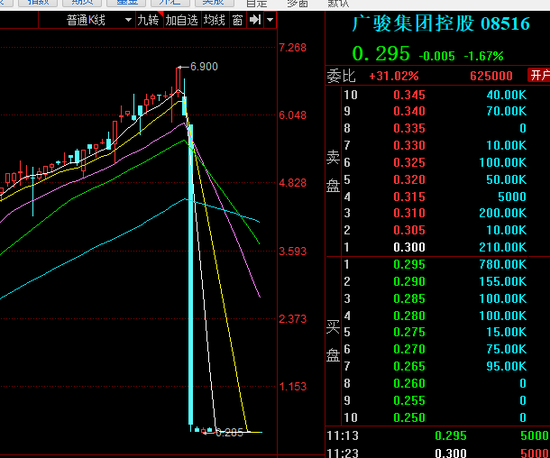Select sell level 10 price 0.345
550x458 pixels.
409,95
